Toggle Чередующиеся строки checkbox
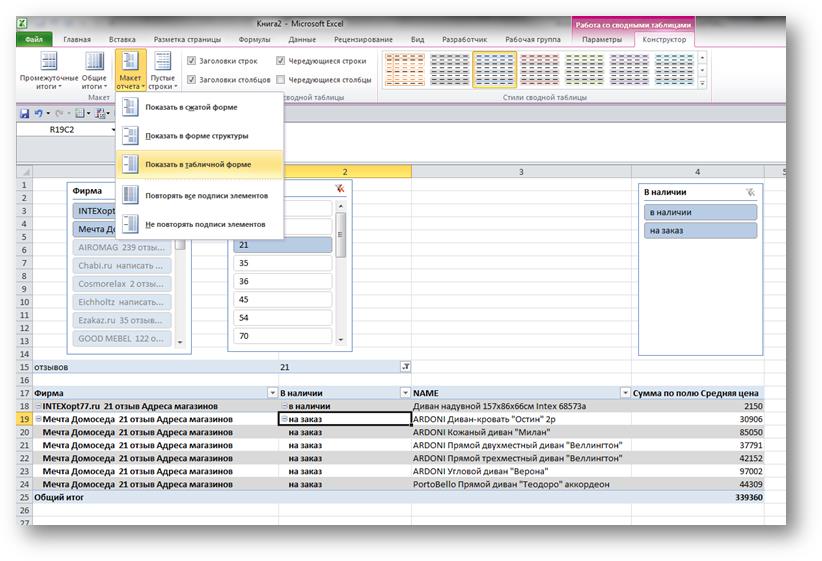The width and height of the screenshot is (822, 561). tap(280, 61)
